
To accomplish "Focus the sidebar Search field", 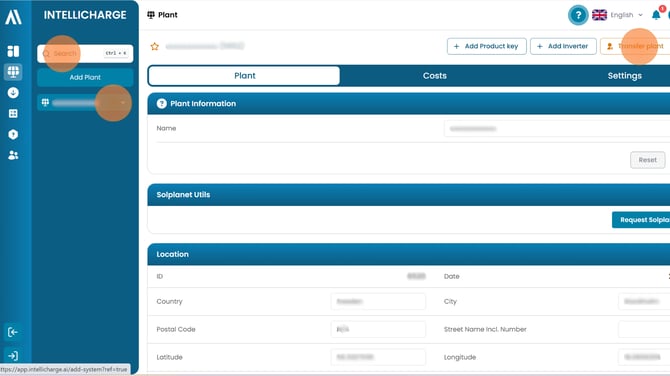I will coord(85,53).
